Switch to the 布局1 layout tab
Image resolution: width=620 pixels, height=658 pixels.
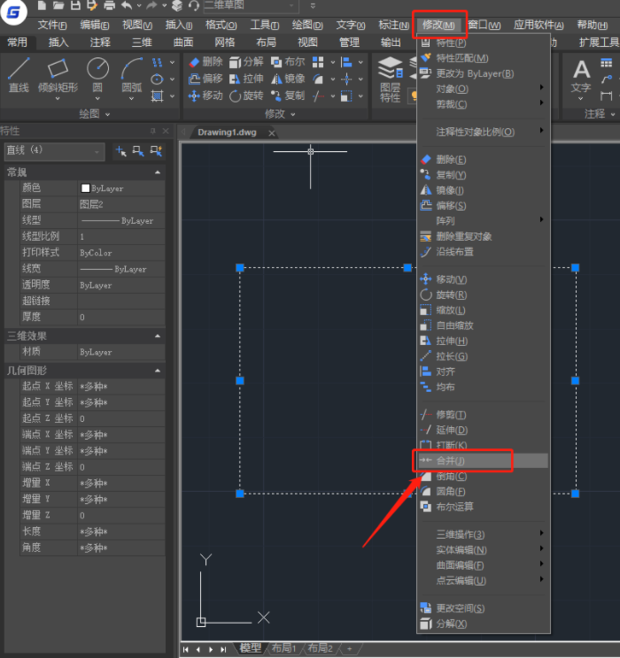coord(284,648)
